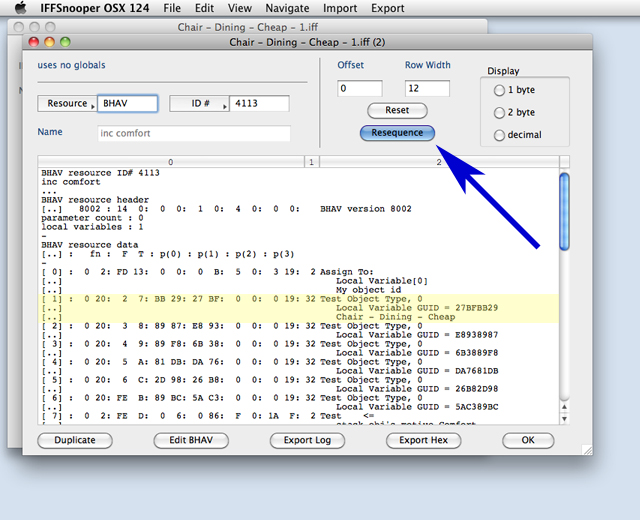The width and height of the screenshot is (640, 520).
Task: Click the vertical scrollbar of the BHAV listing
Action: (564, 300)
